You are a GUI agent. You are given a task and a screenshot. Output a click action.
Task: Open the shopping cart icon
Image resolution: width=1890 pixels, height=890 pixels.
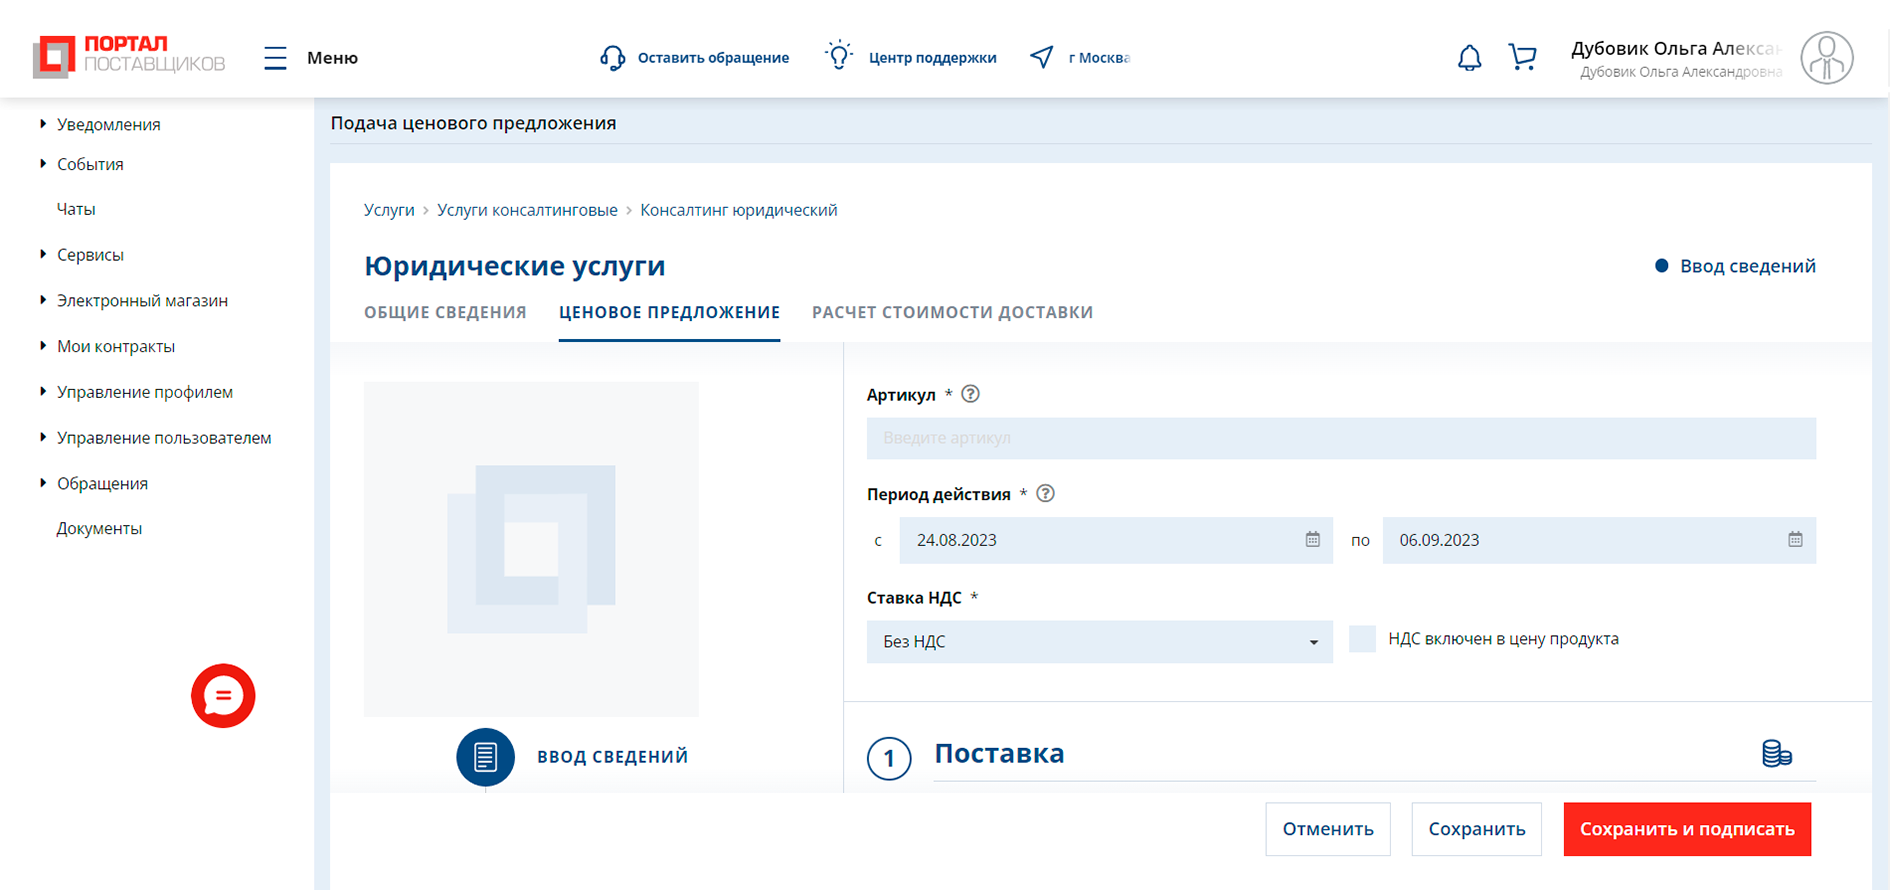click(1522, 57)
